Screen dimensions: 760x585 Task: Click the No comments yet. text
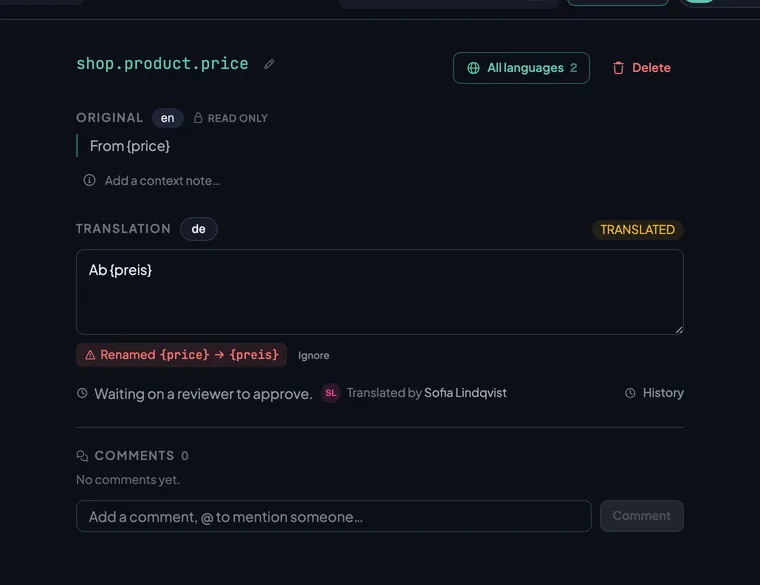(128, 480)
